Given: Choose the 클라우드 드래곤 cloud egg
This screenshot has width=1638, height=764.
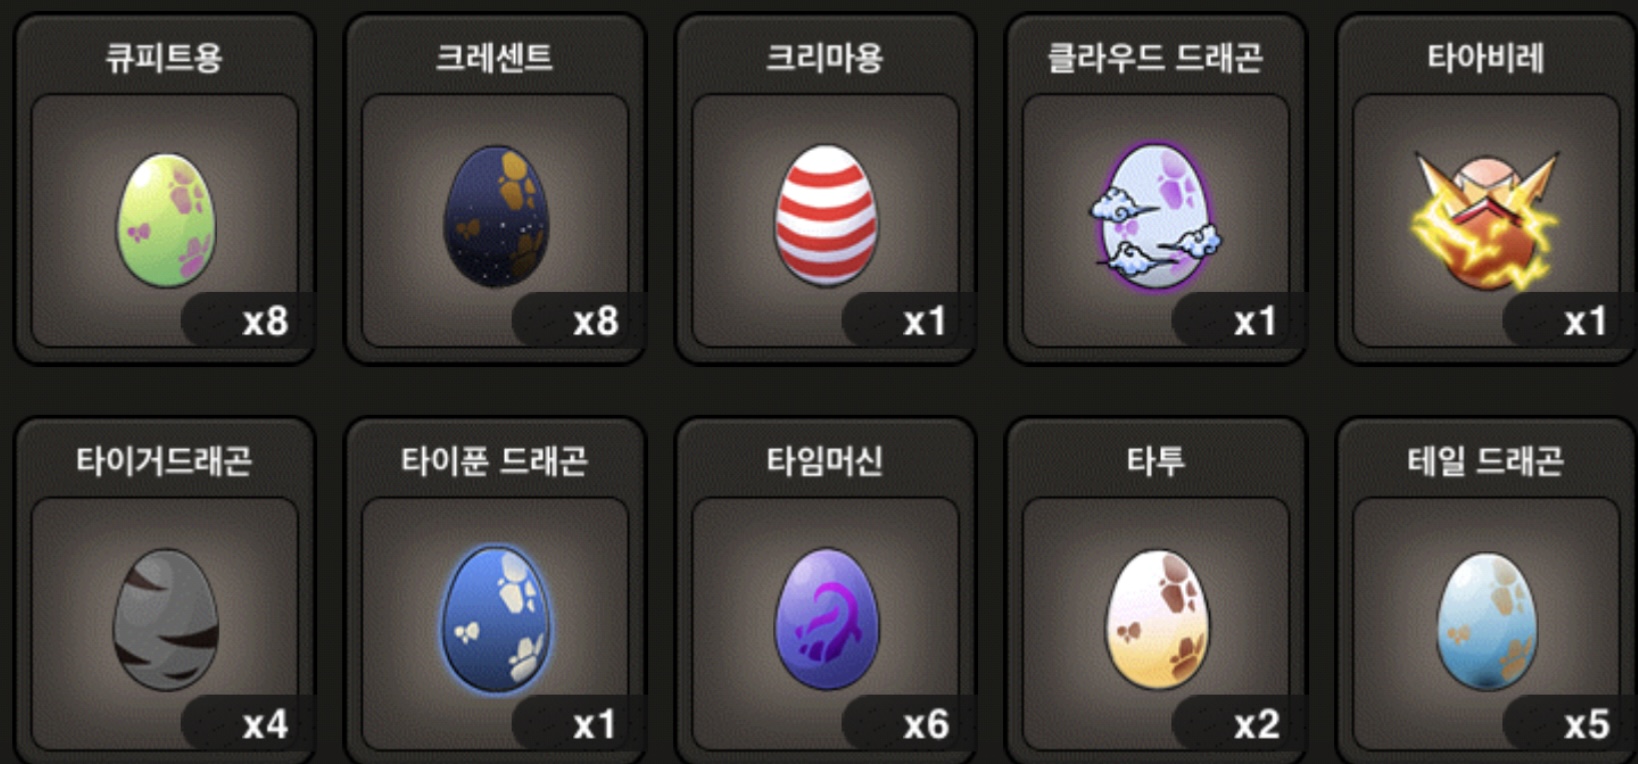Looking at the screenshot, I should 1155,216.
